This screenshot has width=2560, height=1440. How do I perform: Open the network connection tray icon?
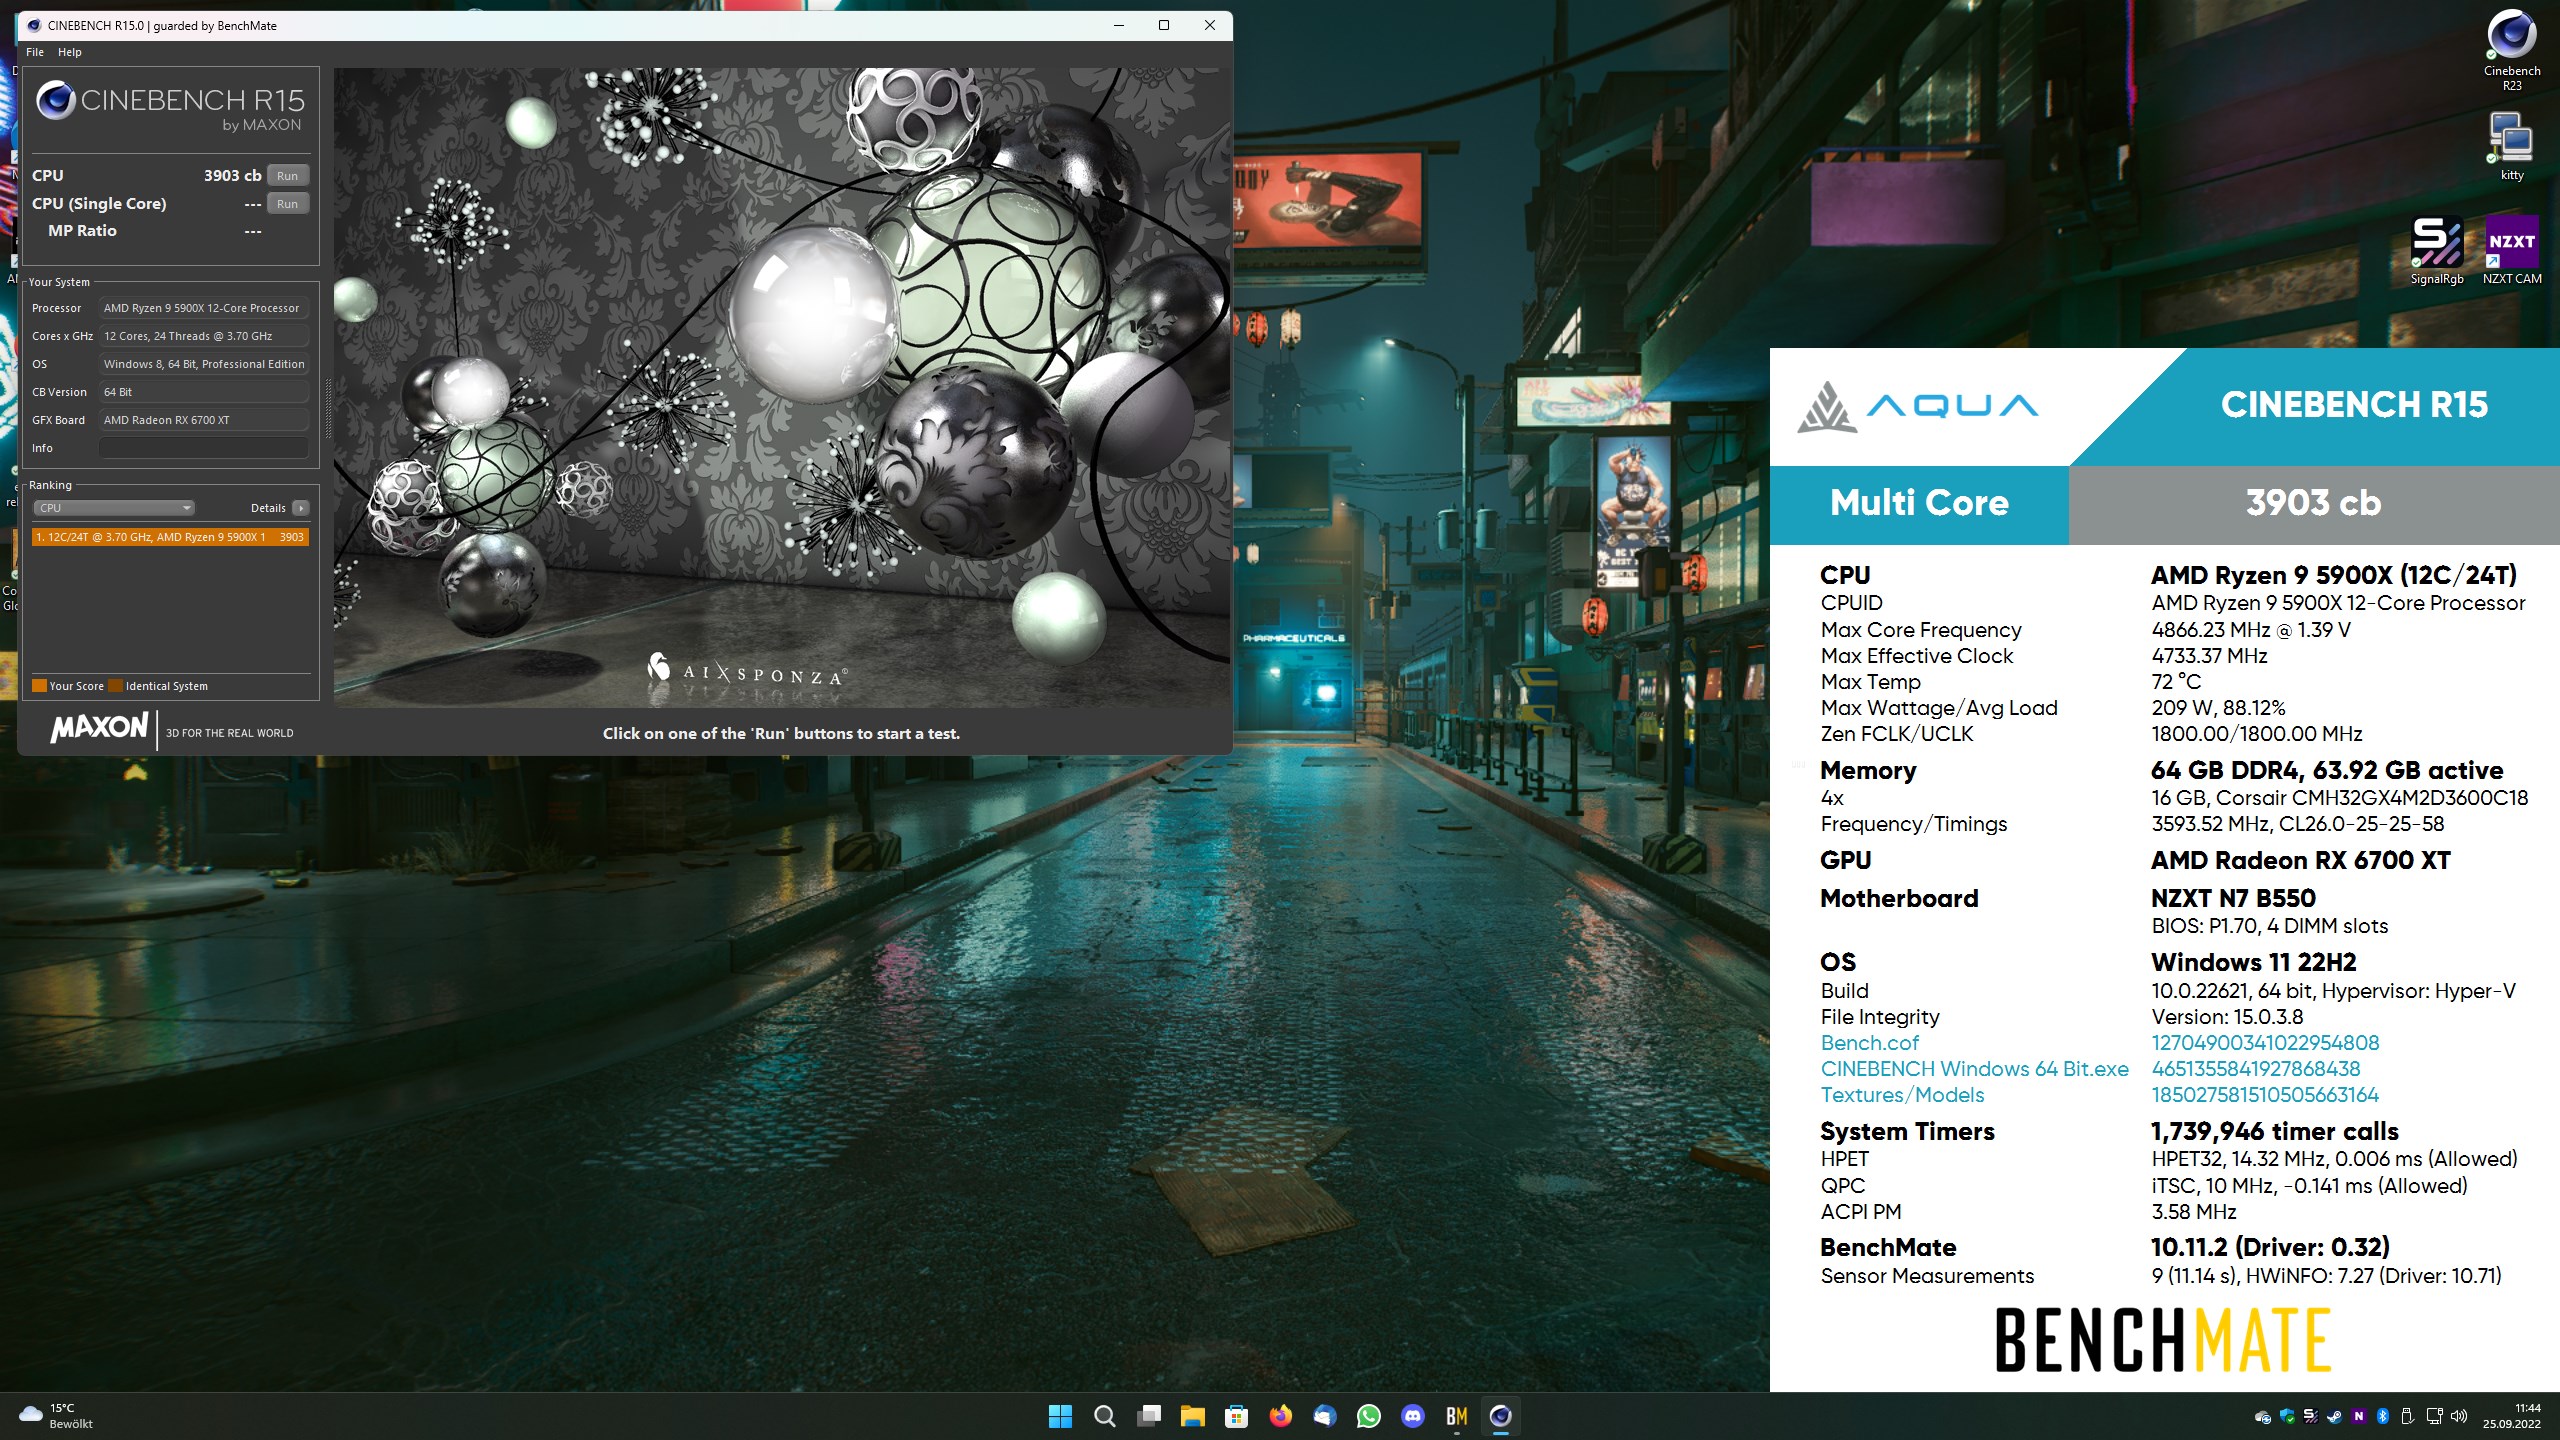[2434, 1416]
